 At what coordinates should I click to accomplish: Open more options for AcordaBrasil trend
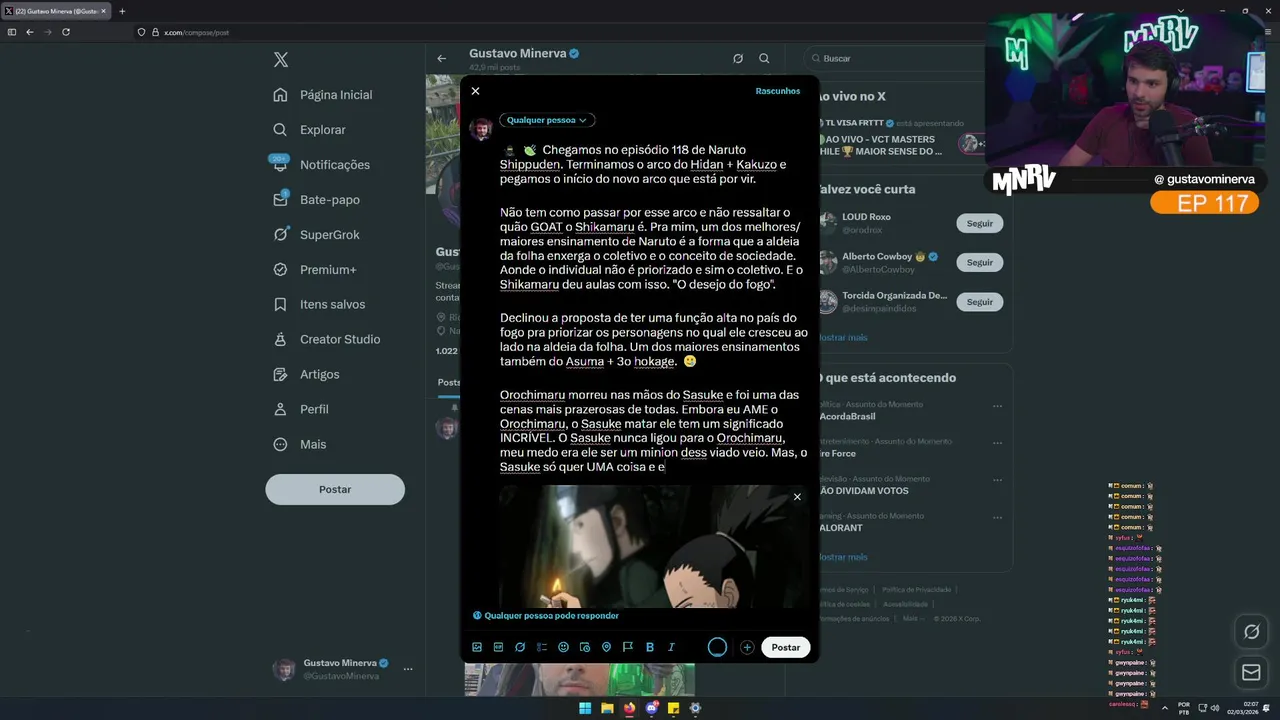[x=997, y=406]
